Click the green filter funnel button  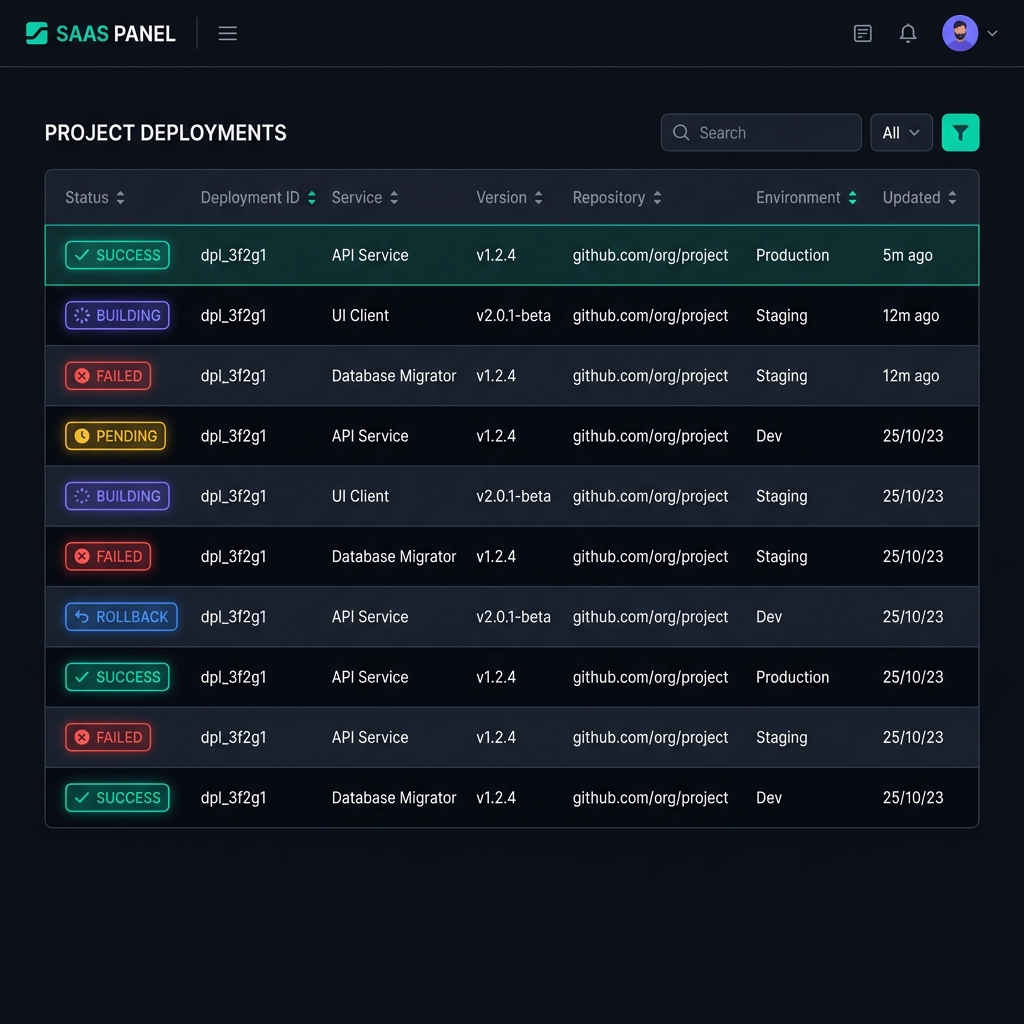click(x=960, y=133)
